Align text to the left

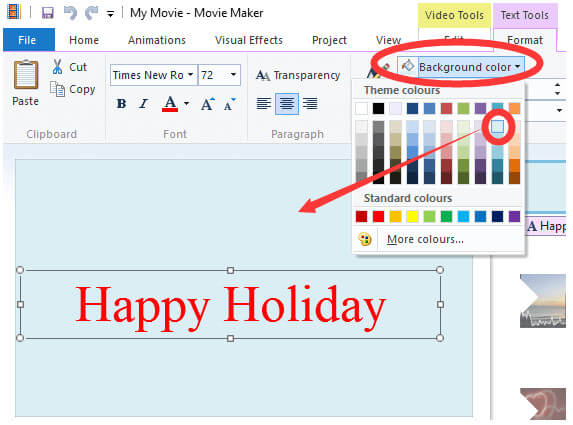(263, 104)
